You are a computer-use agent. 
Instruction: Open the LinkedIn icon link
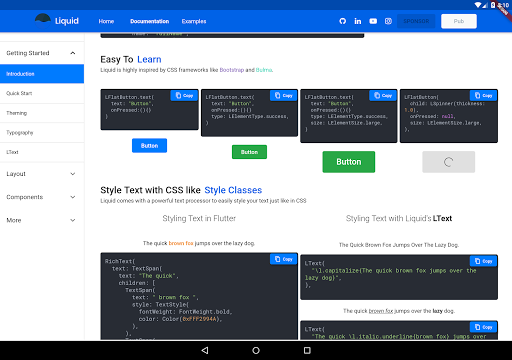tap(358, 21)
